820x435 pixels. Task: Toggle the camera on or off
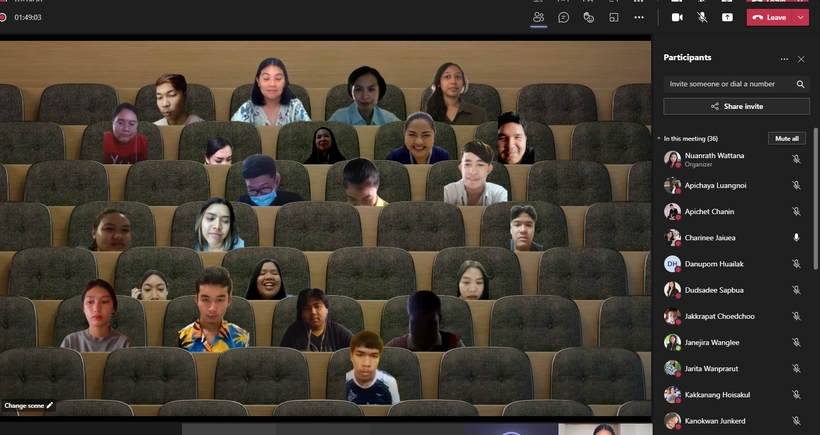pyautogui.click(x=677, y=17)
